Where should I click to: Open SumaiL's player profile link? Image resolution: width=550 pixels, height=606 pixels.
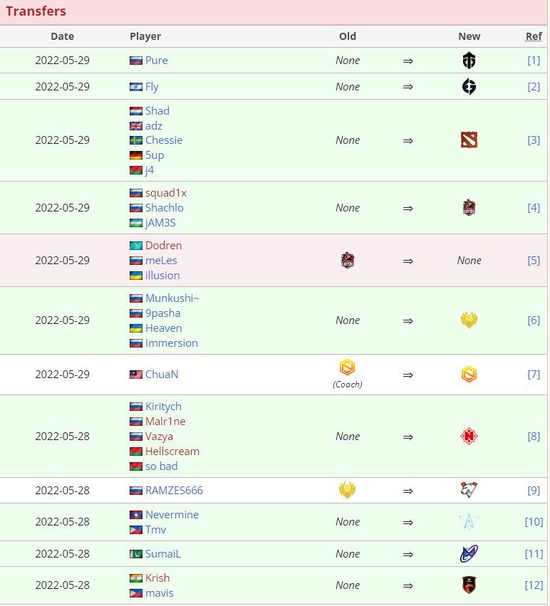163,554
